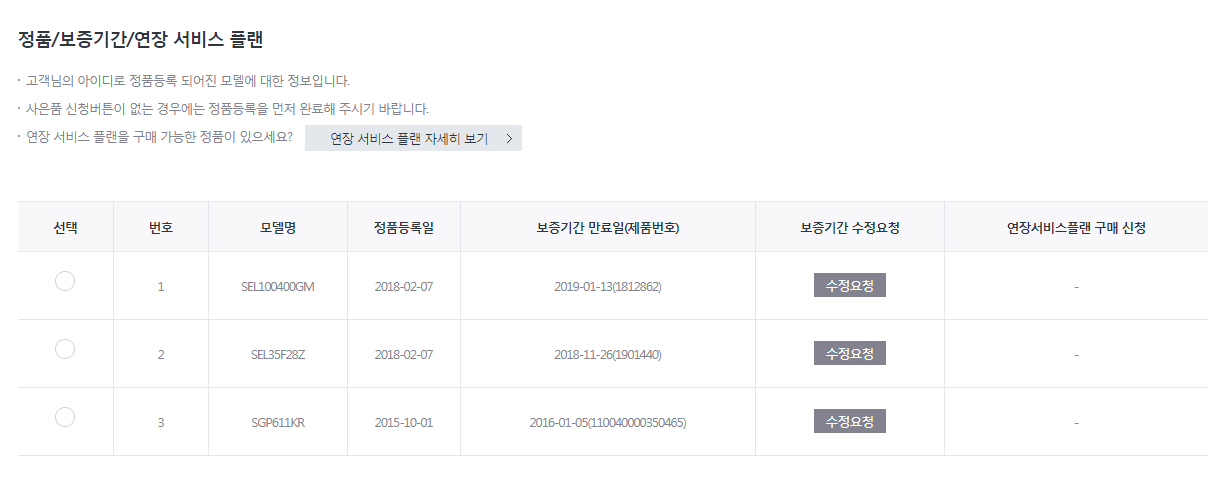Click model name SEL35F28Z
This screenshot has height=496, width=1228.
(x=278, y=354)
